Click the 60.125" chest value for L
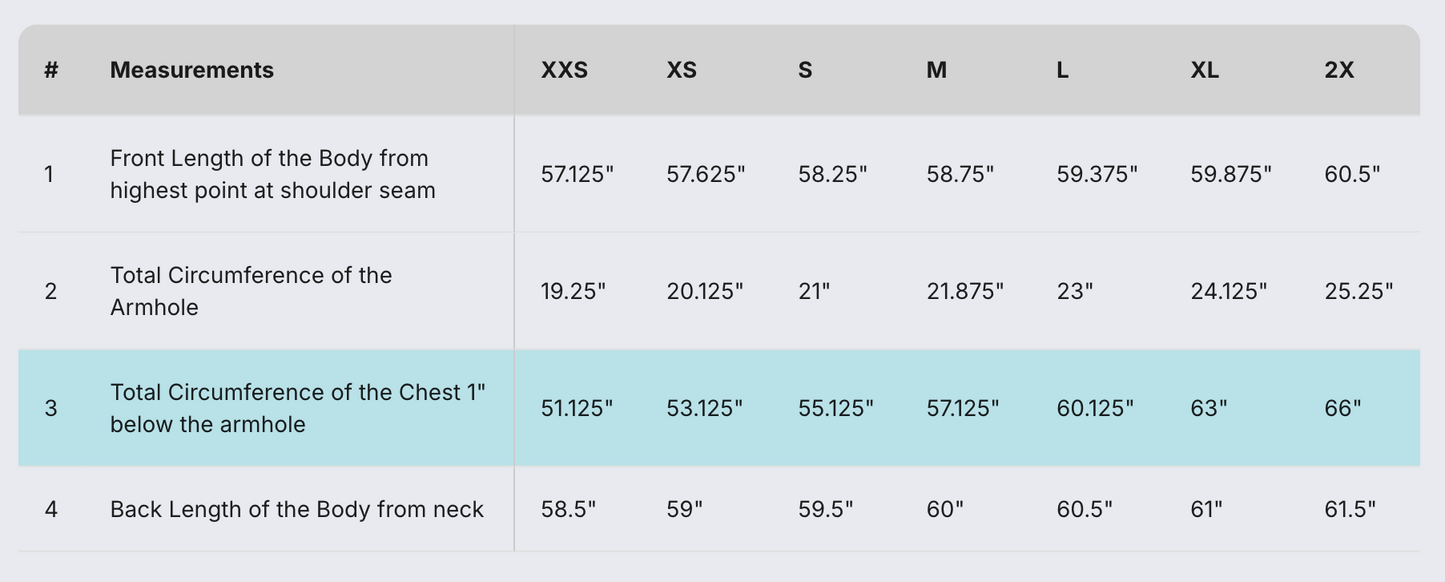This screenshot has width=1445, height=582. coord(1095,408)
